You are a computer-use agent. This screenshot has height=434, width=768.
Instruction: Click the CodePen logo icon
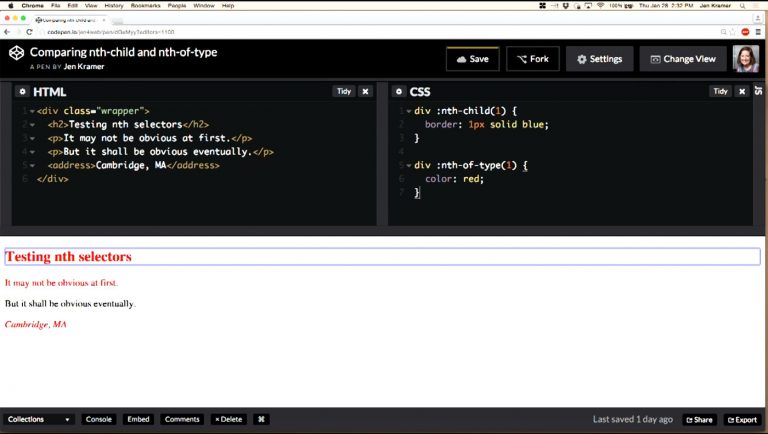[x=16, y=53]
